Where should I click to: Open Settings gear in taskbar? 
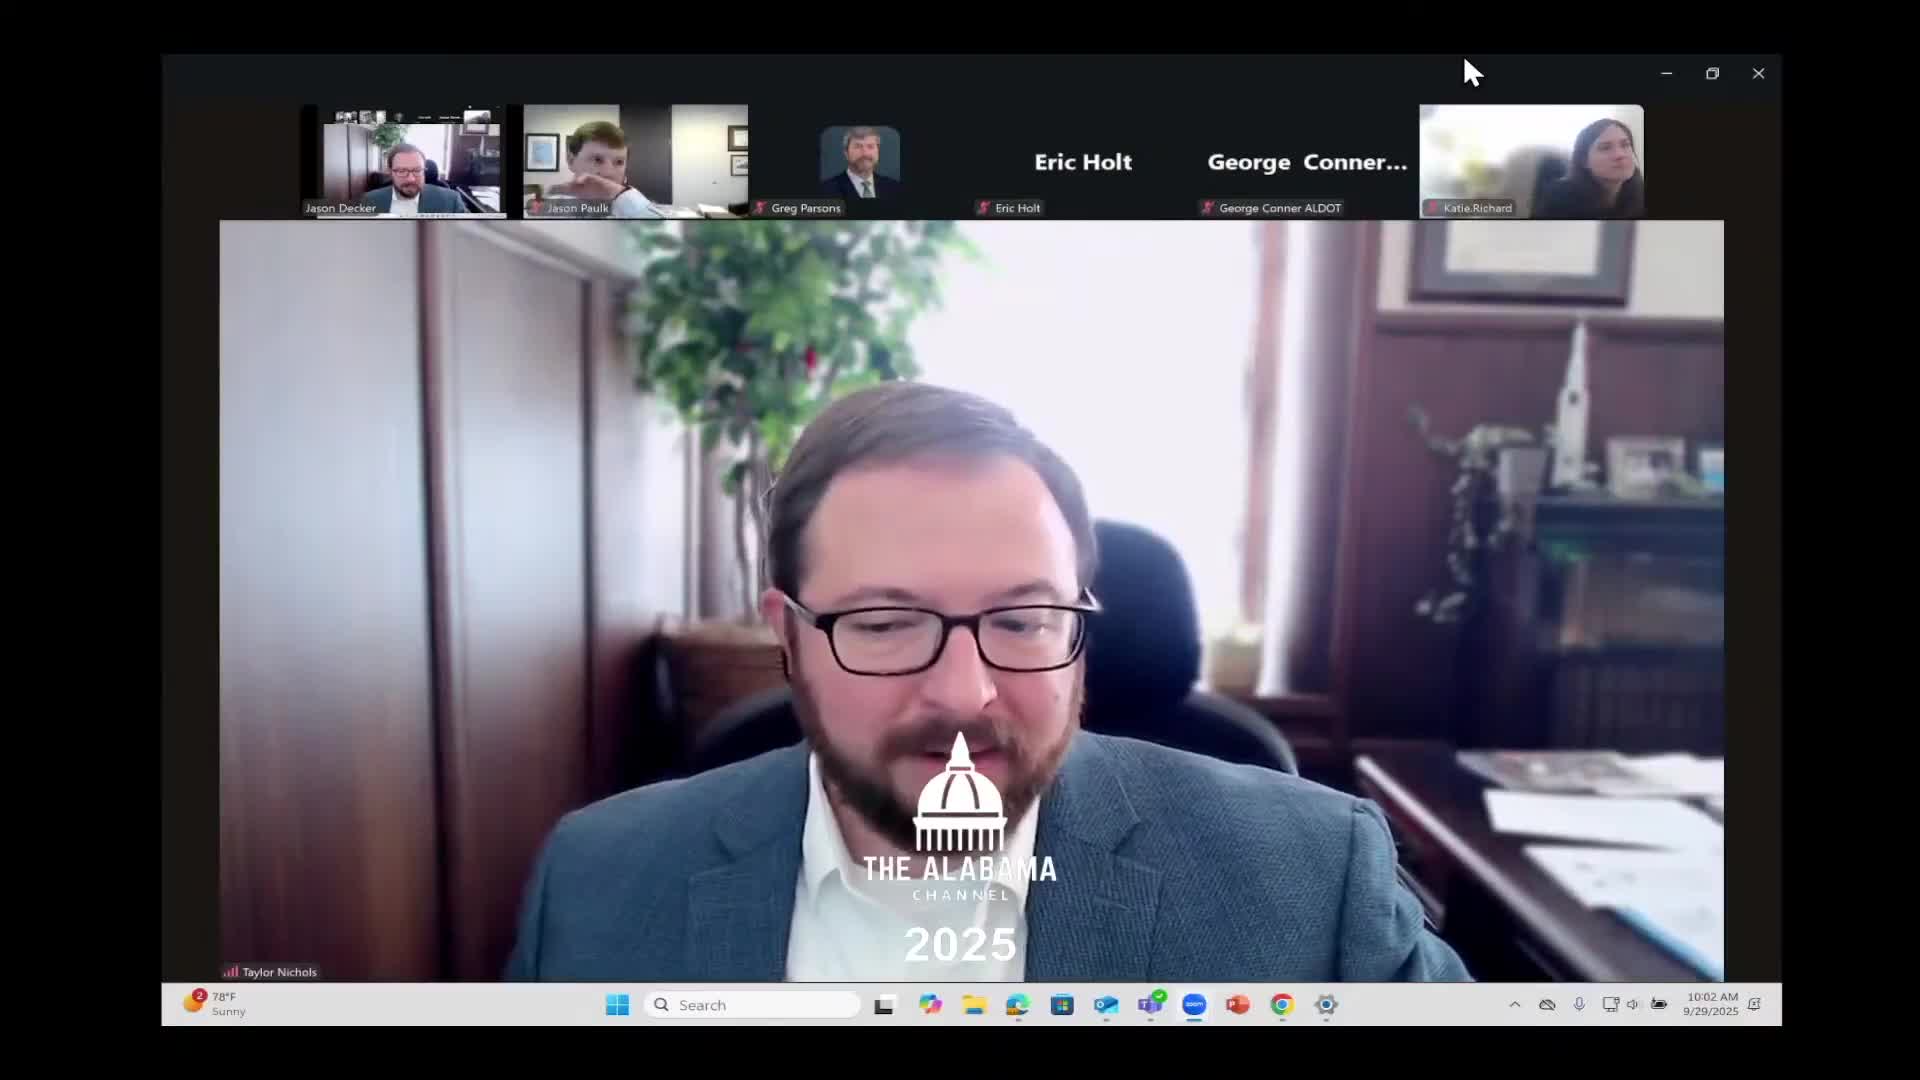(x=1326, y=1005)
